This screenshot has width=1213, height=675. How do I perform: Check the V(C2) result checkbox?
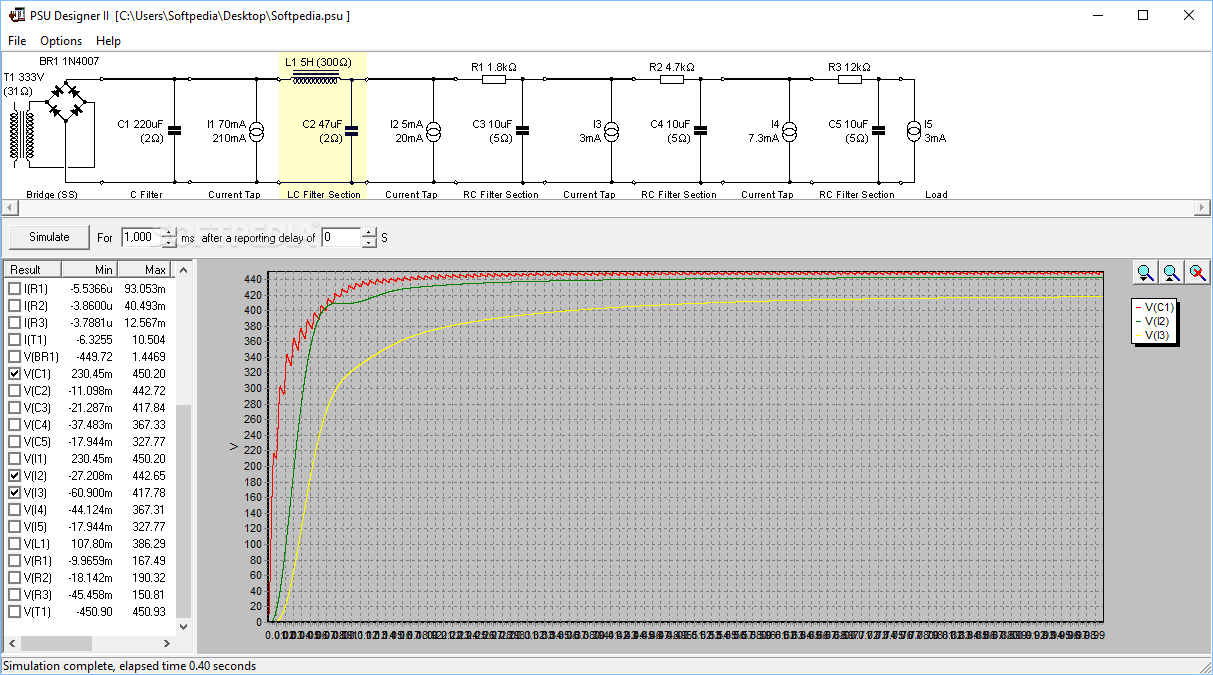[14, 390]
